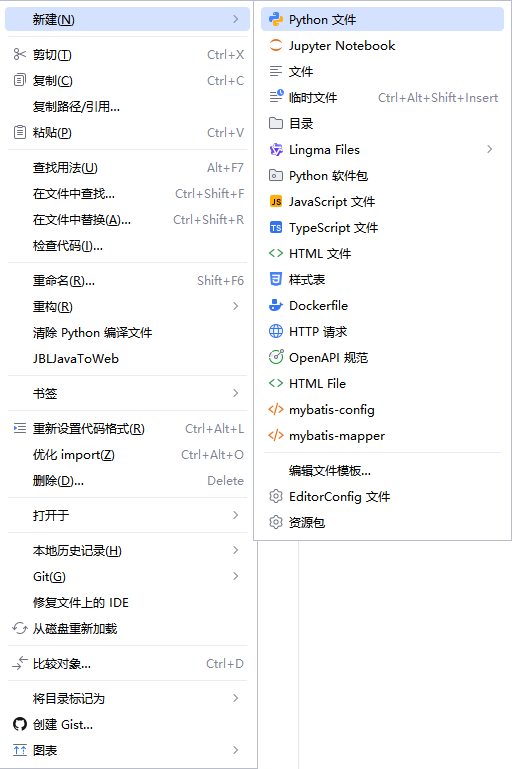
Task: Click the Lingma Files icon
Action: click(x=276, y=150)
